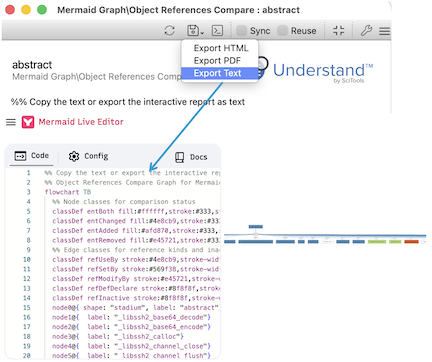This screenshot has width=432, height=362.
Task: Choose Export Text from the menu
Action: pyautogui.click(x=220, y=73)
